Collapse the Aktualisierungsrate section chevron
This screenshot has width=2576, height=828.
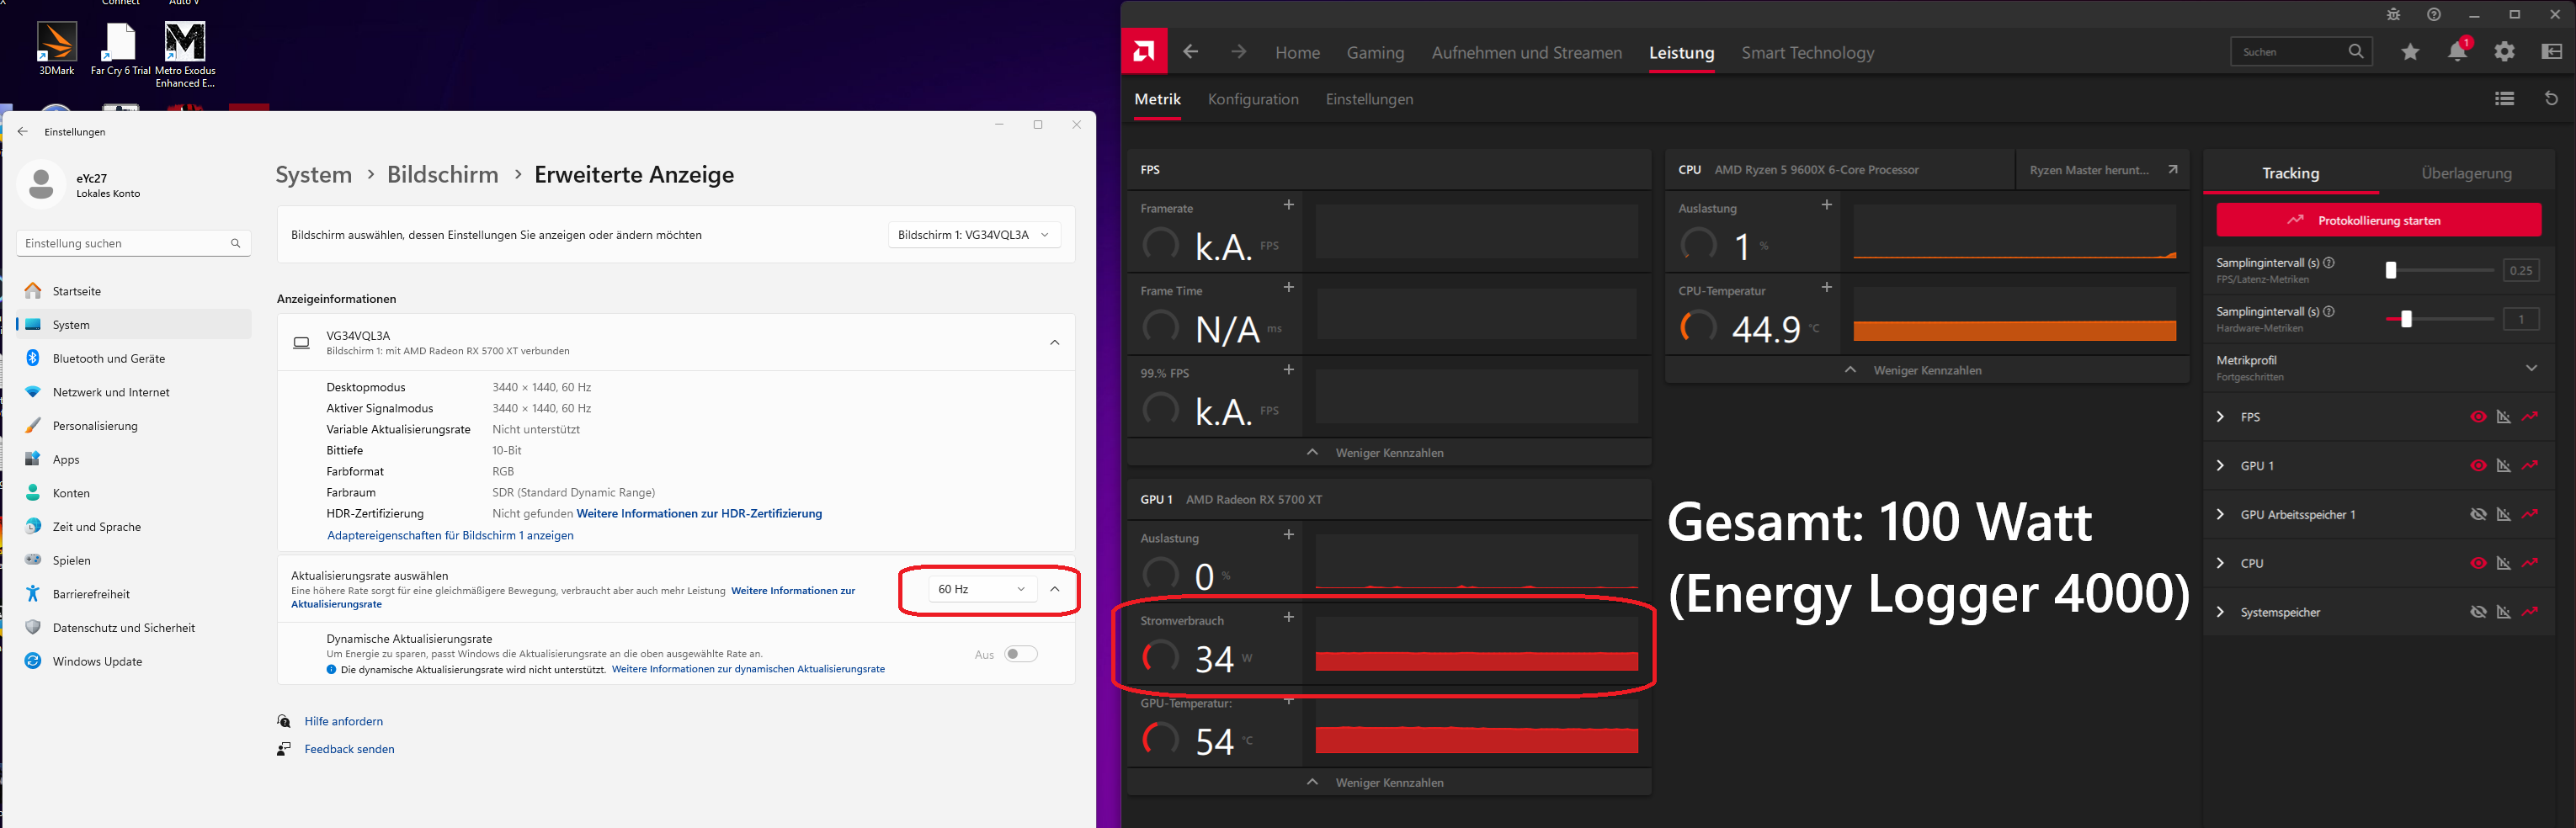[x=1055, y=589]
